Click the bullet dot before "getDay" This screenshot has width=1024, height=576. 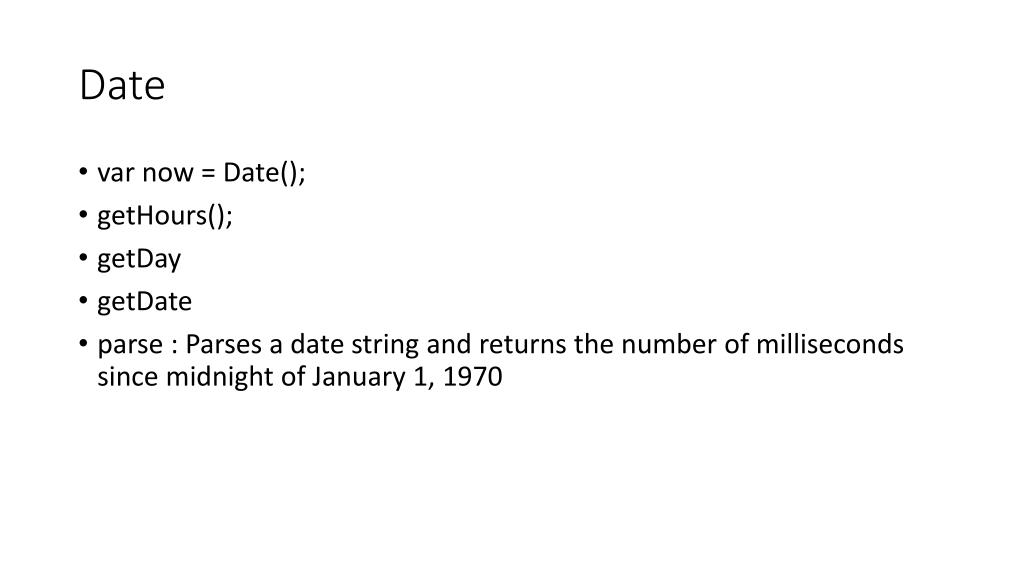pos(84,258)
